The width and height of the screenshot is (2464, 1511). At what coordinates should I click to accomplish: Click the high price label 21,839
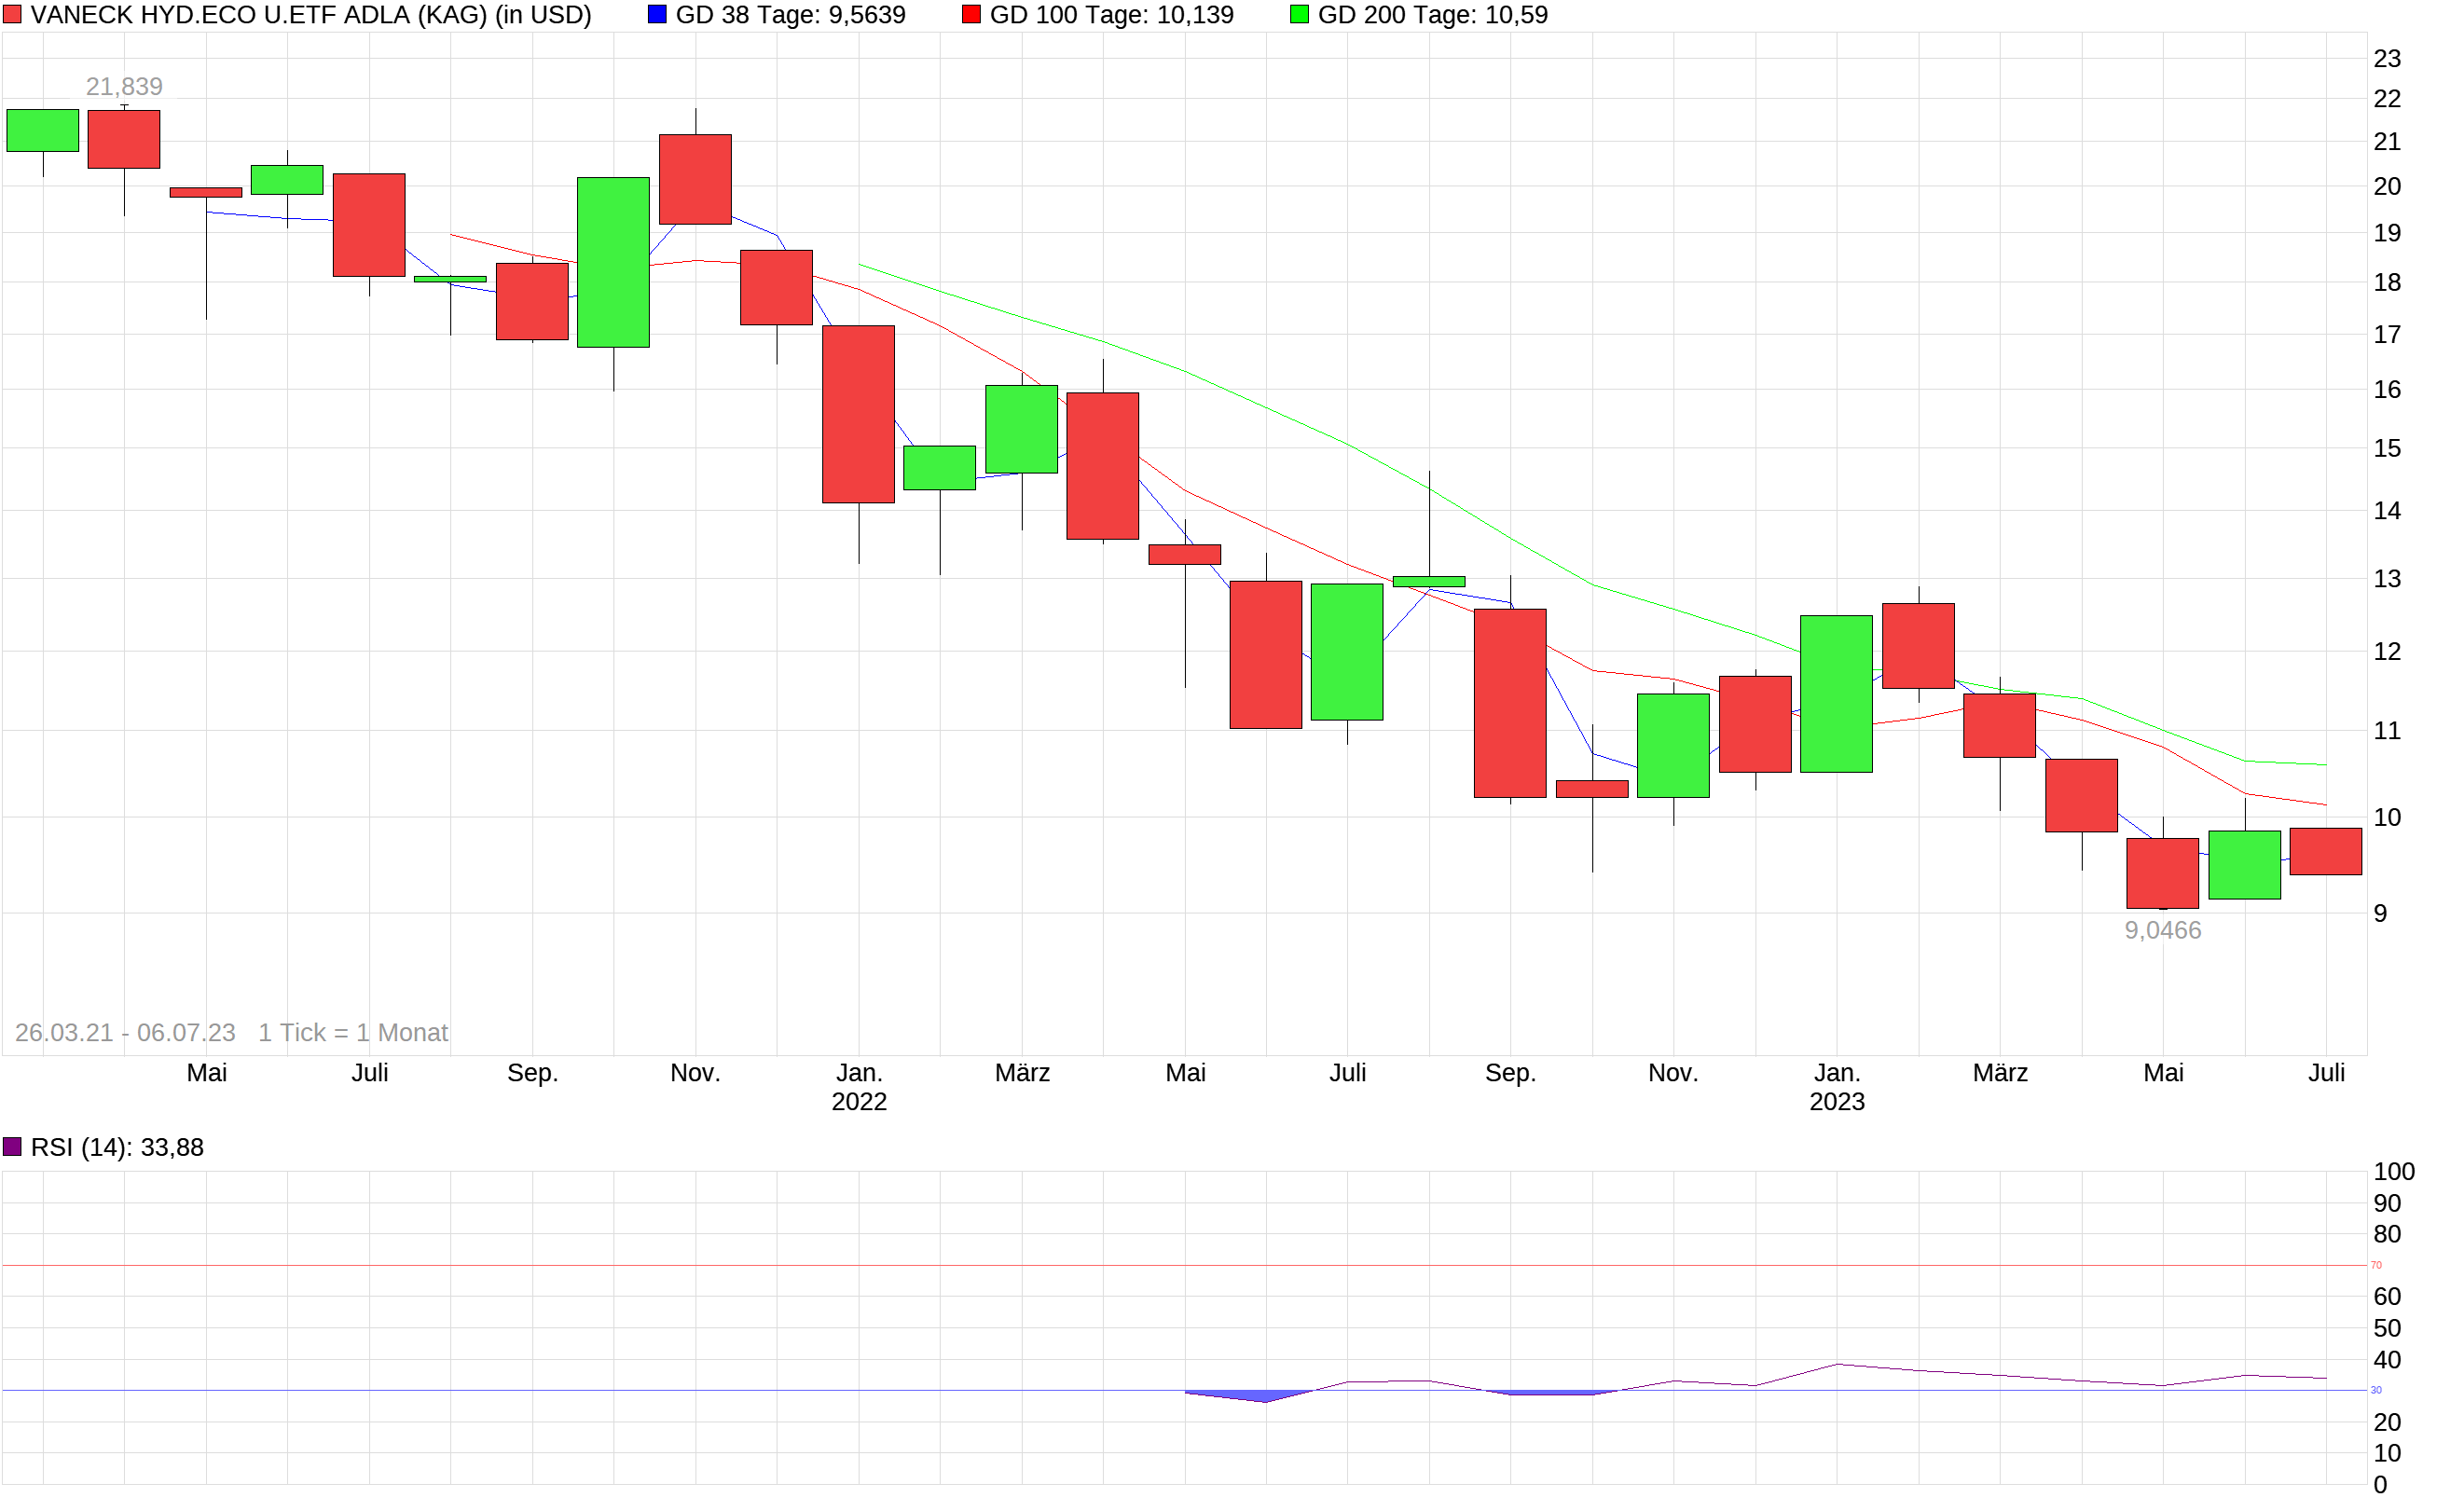point(124,86)
